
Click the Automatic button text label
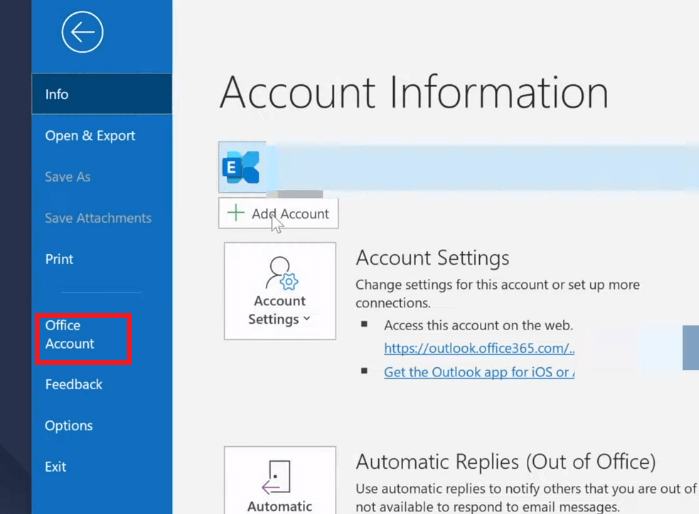[280, 506]
